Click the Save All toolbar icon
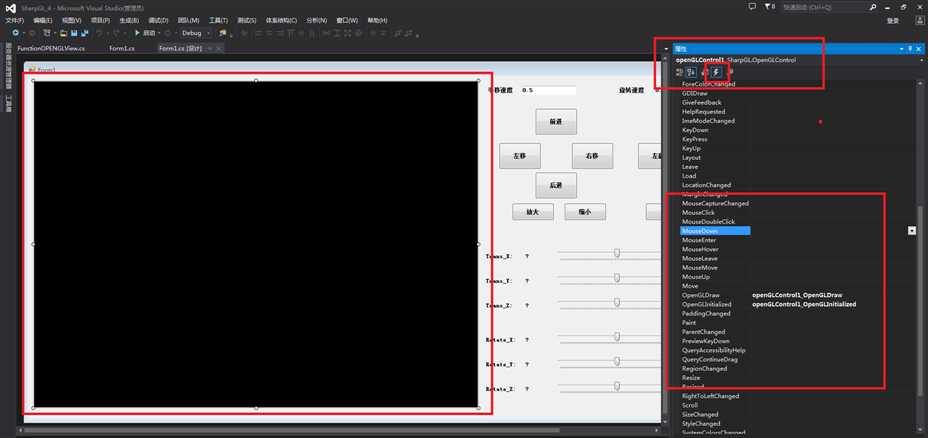This screenshot has width=928, height=438. 85,33
